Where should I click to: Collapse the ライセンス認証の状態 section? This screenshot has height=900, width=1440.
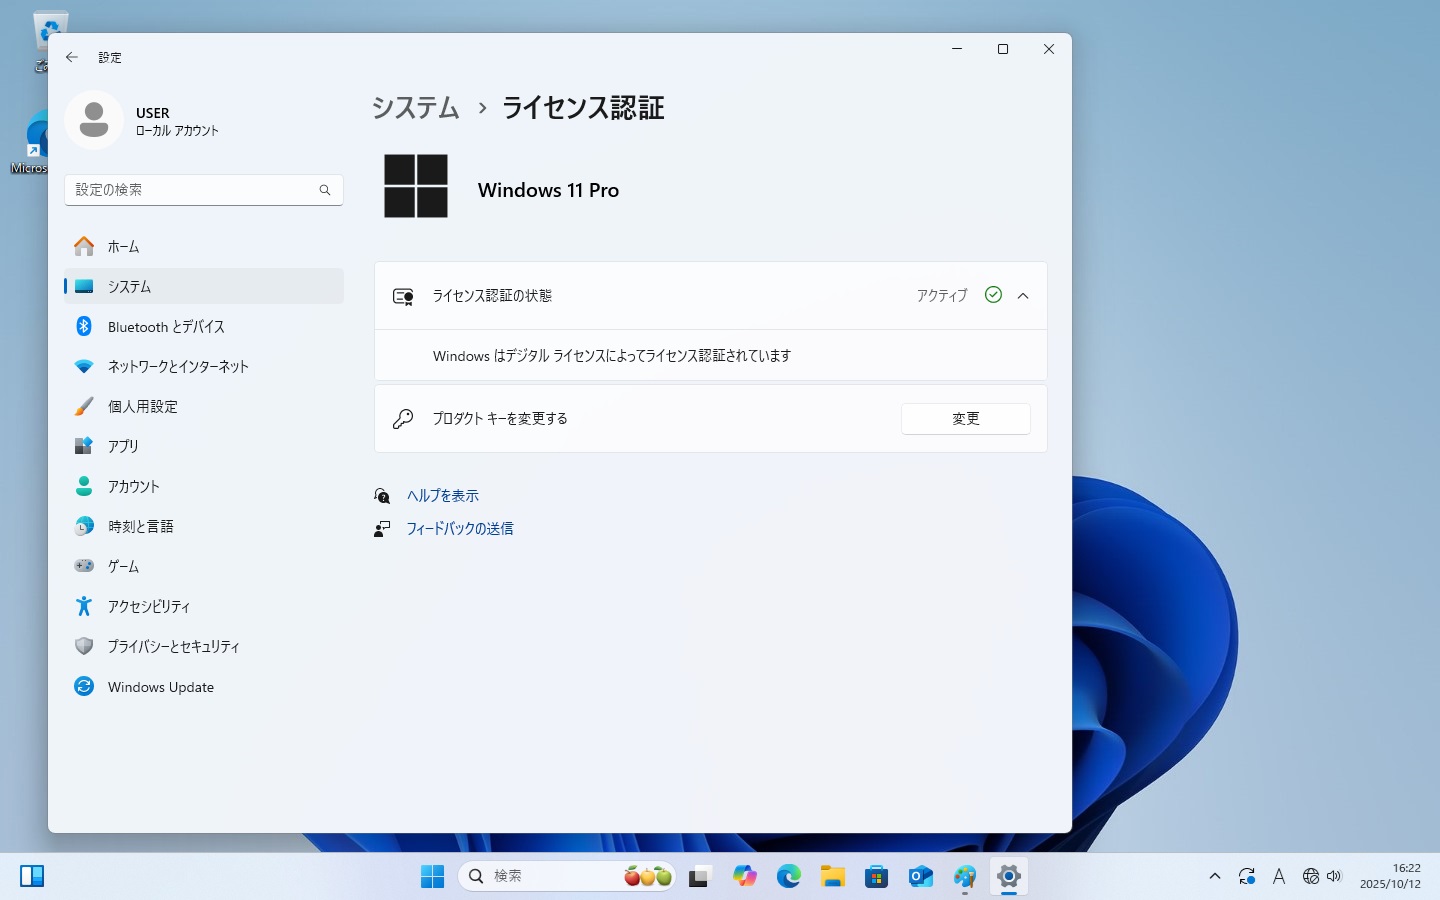(x=1023, y=296)
